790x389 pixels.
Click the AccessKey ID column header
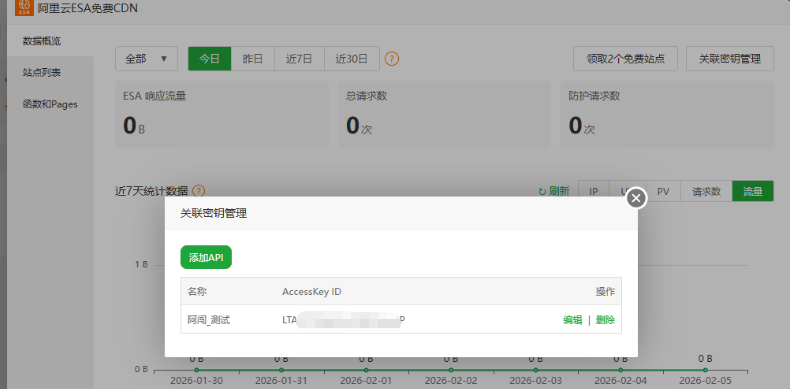pyautogui.click(x=312, y=292)
